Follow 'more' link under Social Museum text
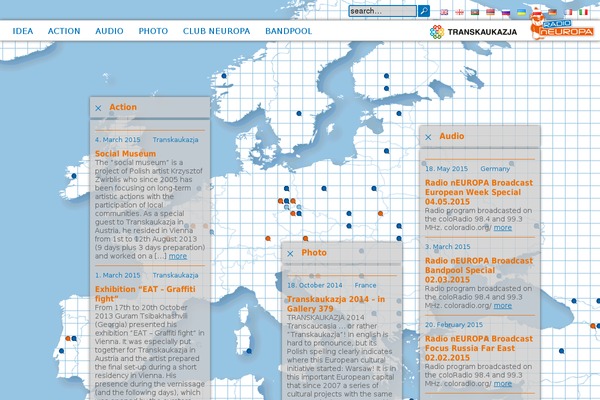600x400 pixels. coord(178,256)
